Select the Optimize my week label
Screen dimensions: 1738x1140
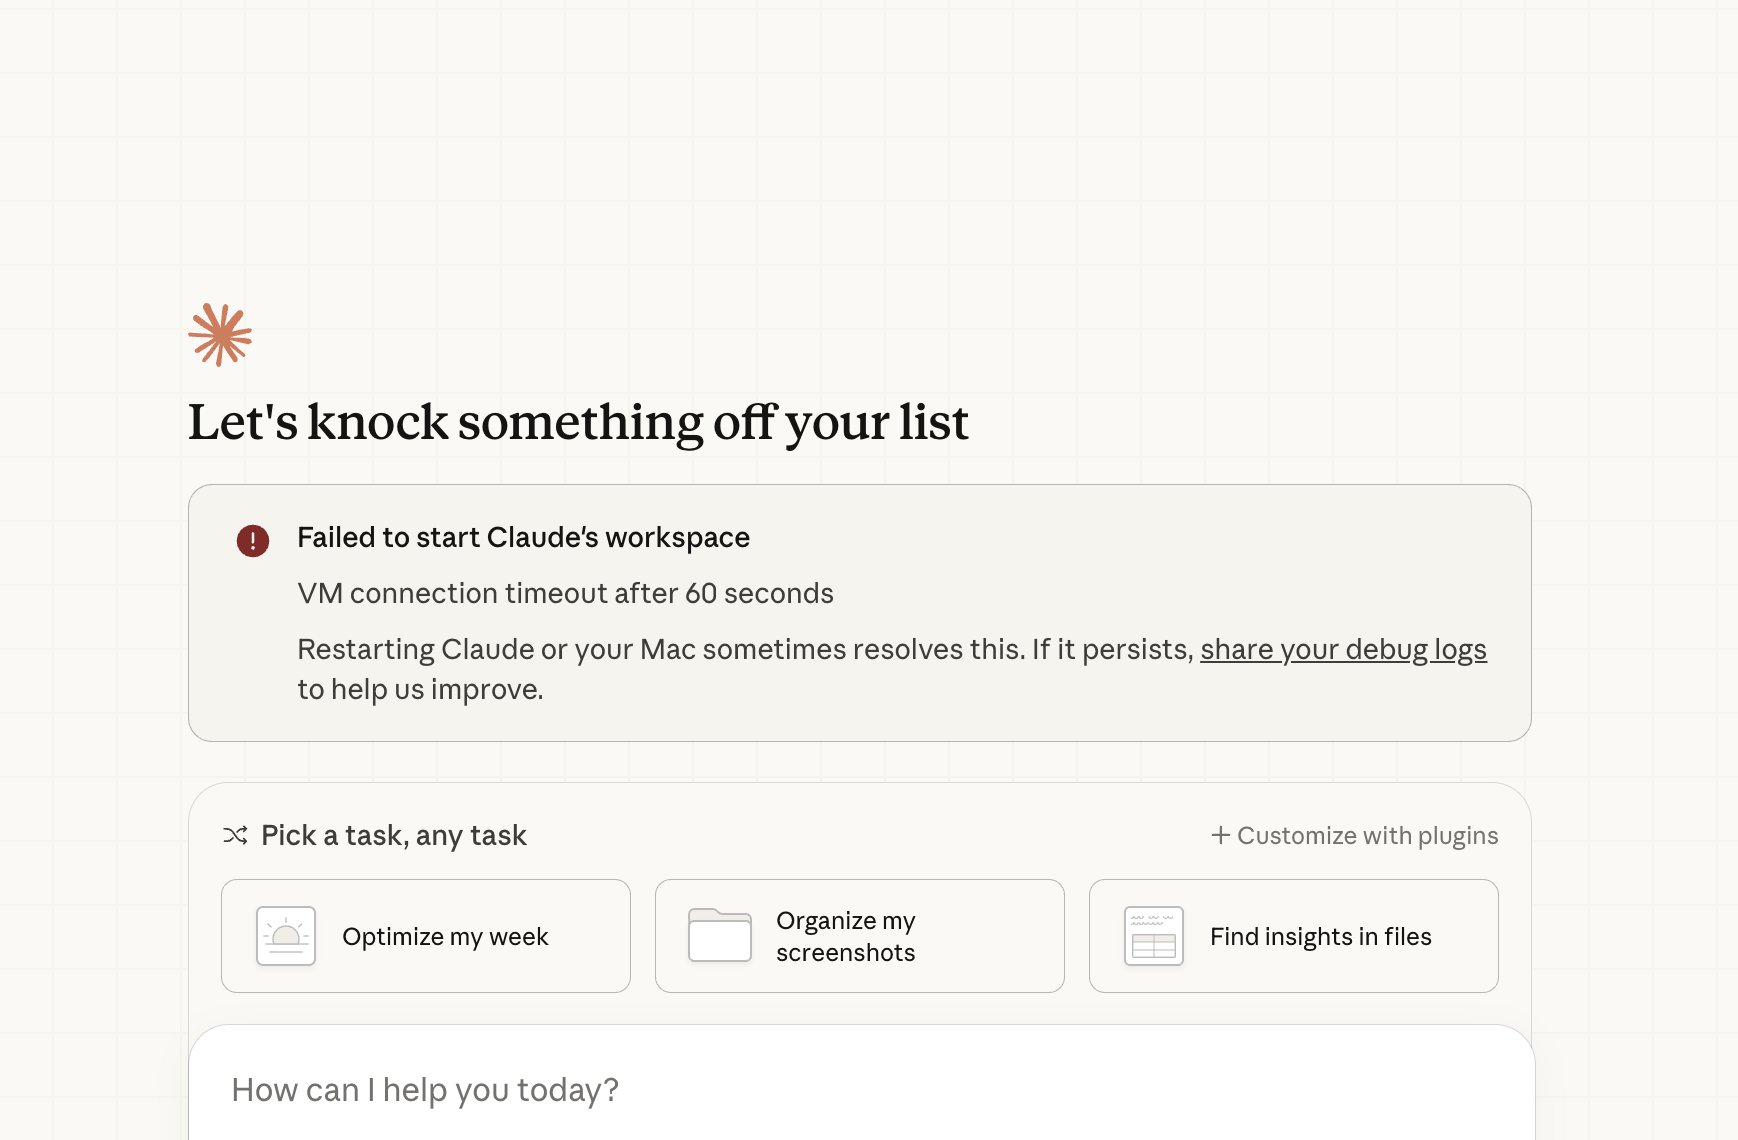coord(445,936)
